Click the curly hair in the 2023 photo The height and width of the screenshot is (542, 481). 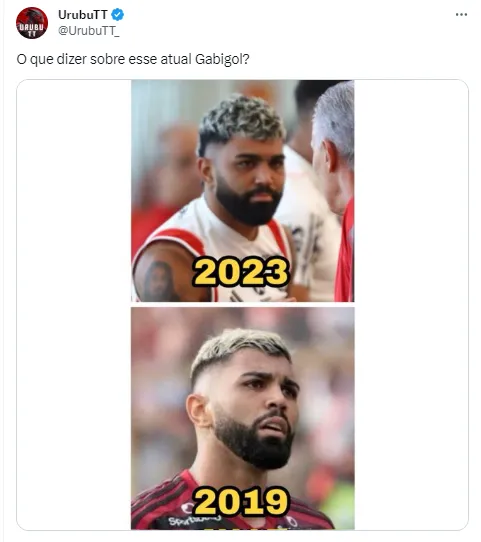click(x=240, y=119)
